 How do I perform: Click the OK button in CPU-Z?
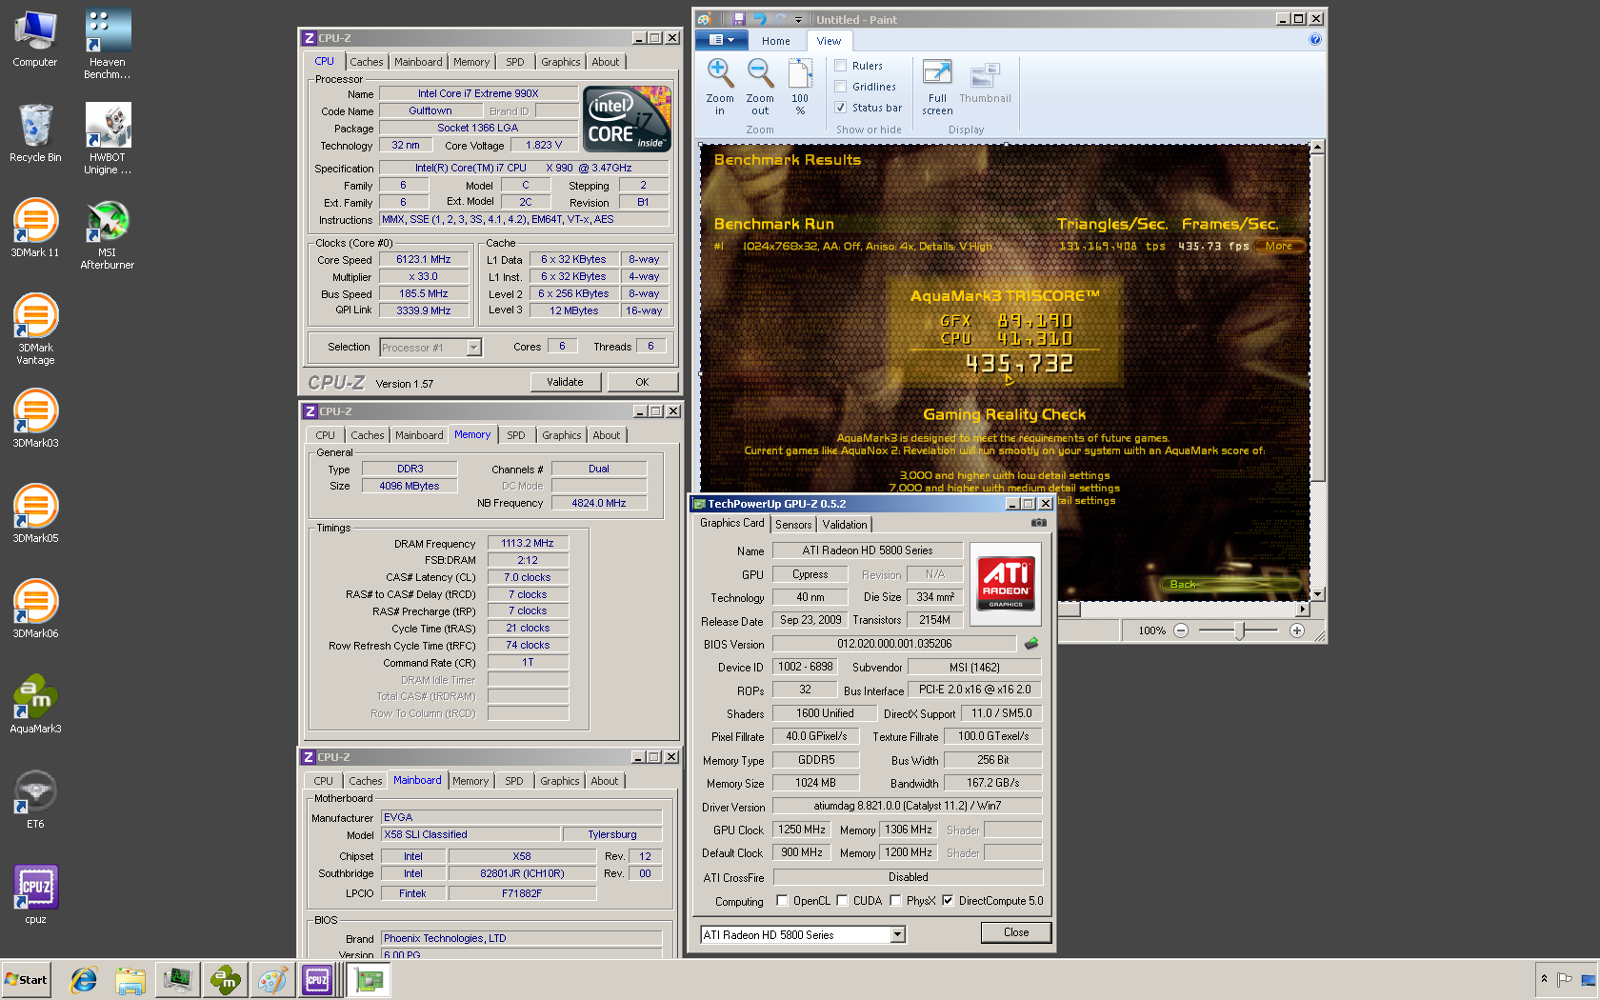(642, 382)
